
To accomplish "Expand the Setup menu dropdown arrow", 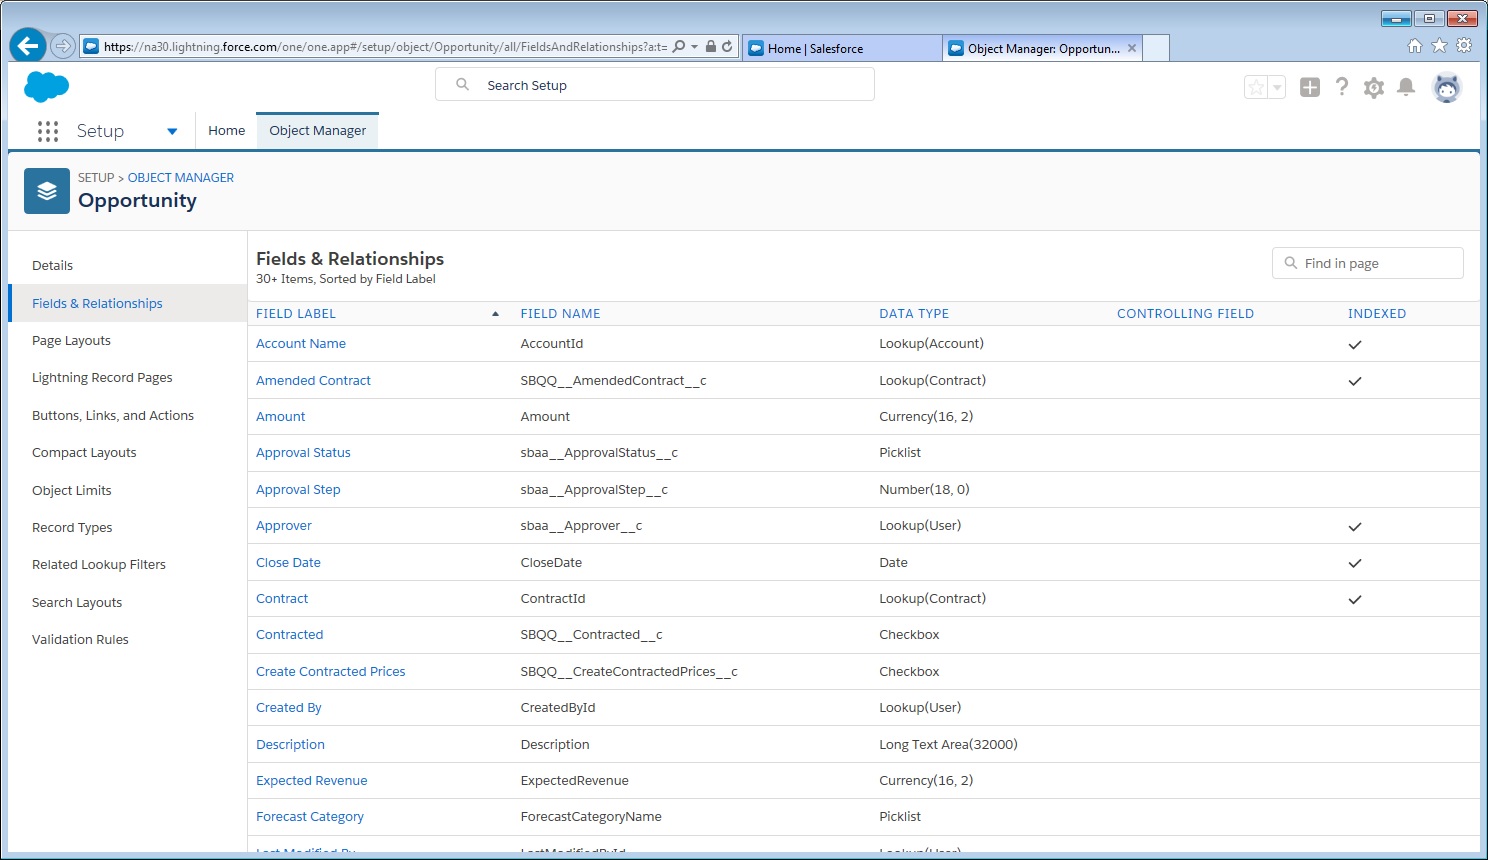I will pyautogui.click(x=172, y=131).
